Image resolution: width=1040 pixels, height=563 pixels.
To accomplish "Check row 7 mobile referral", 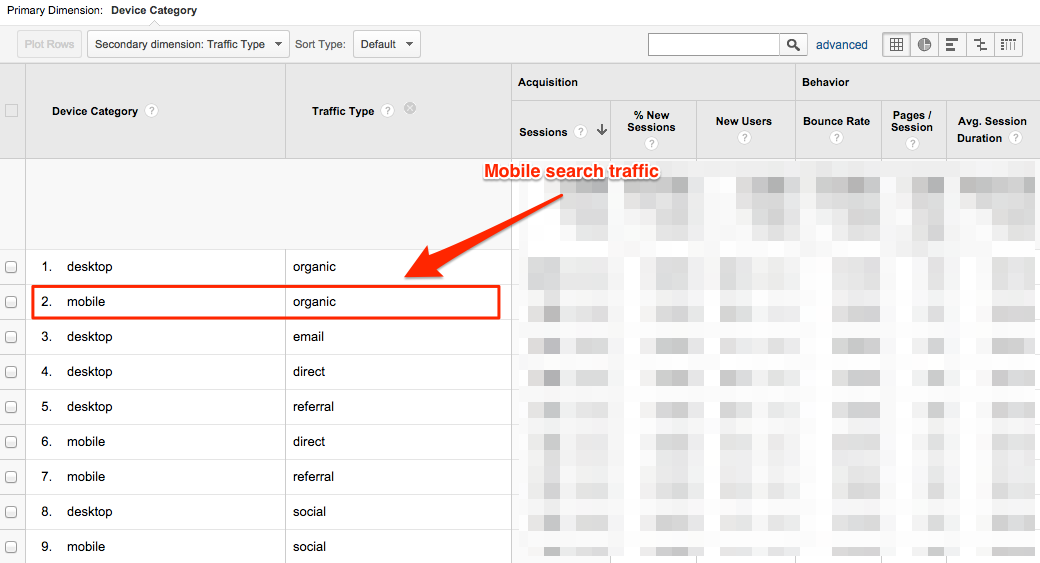I will pyautogui.click(x=11, y=477).
